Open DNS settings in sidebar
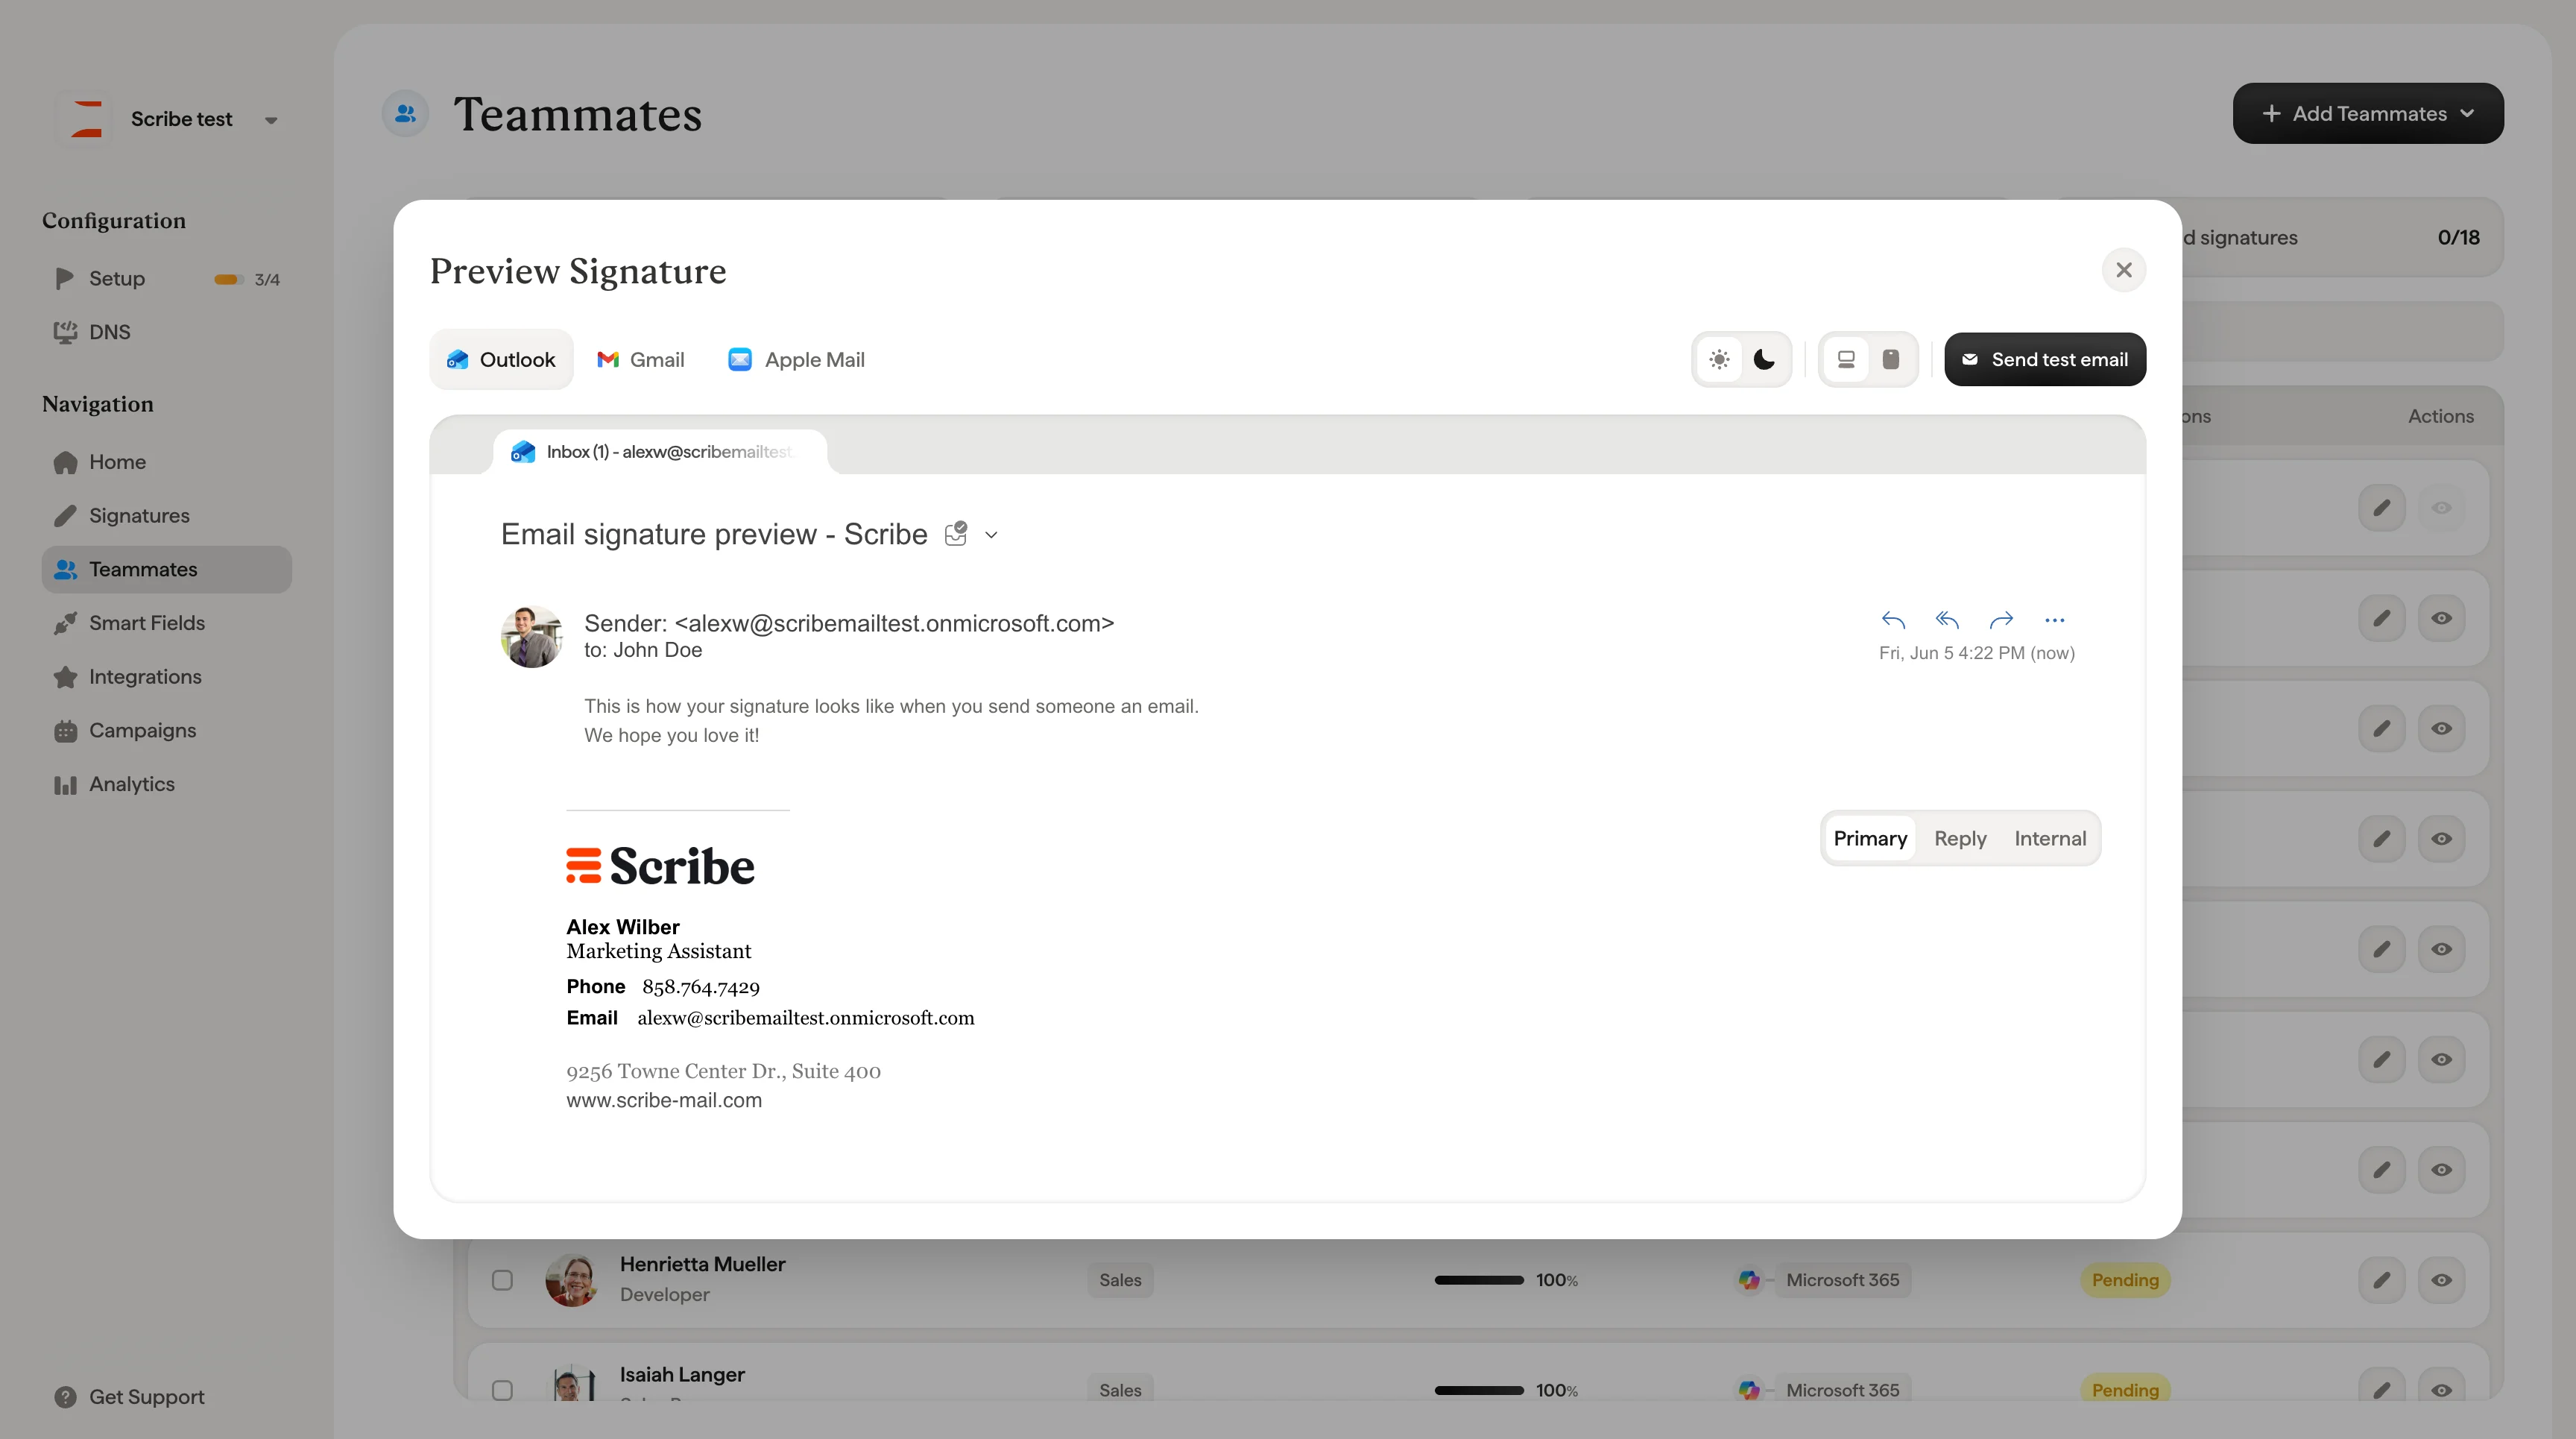 tap(167, 332)
